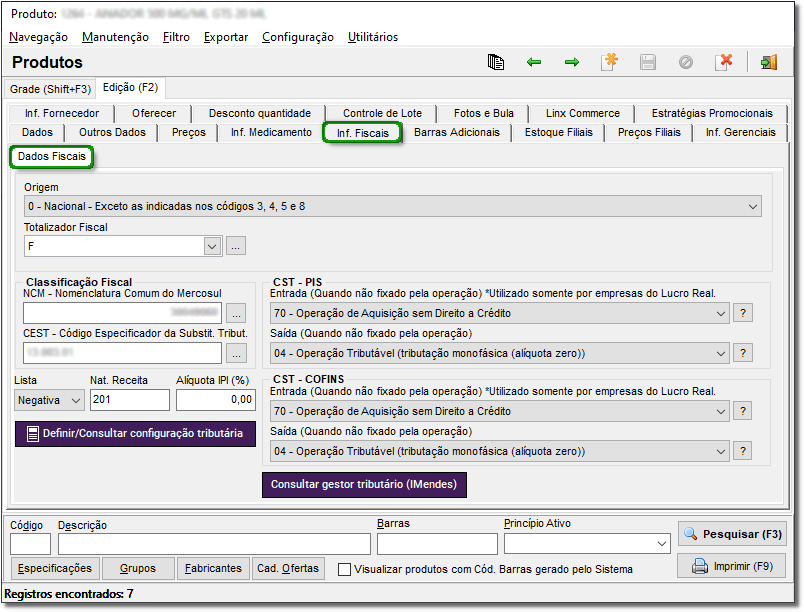This screenshot has height=612, width=804.
Task: Switch to the Estoque Filiais tab
Action: point(558,132)
